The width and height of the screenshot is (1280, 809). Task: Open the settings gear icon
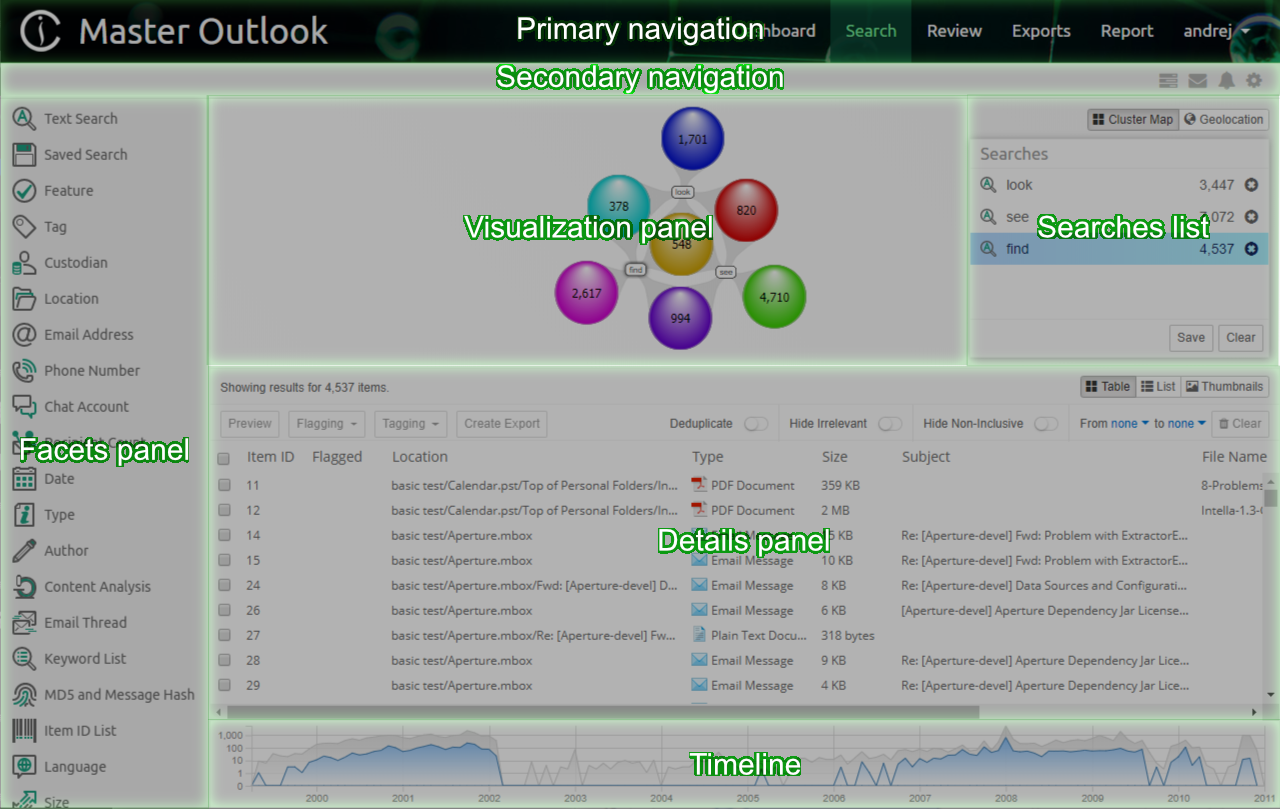tap(1254, 80)
